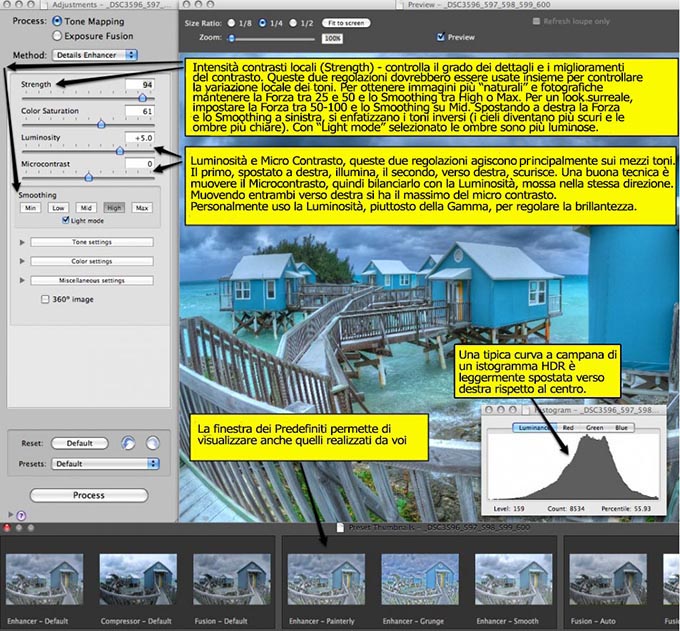680x631 pixels.
Task: Switch to Blue histogram tab
Action: 621,428
